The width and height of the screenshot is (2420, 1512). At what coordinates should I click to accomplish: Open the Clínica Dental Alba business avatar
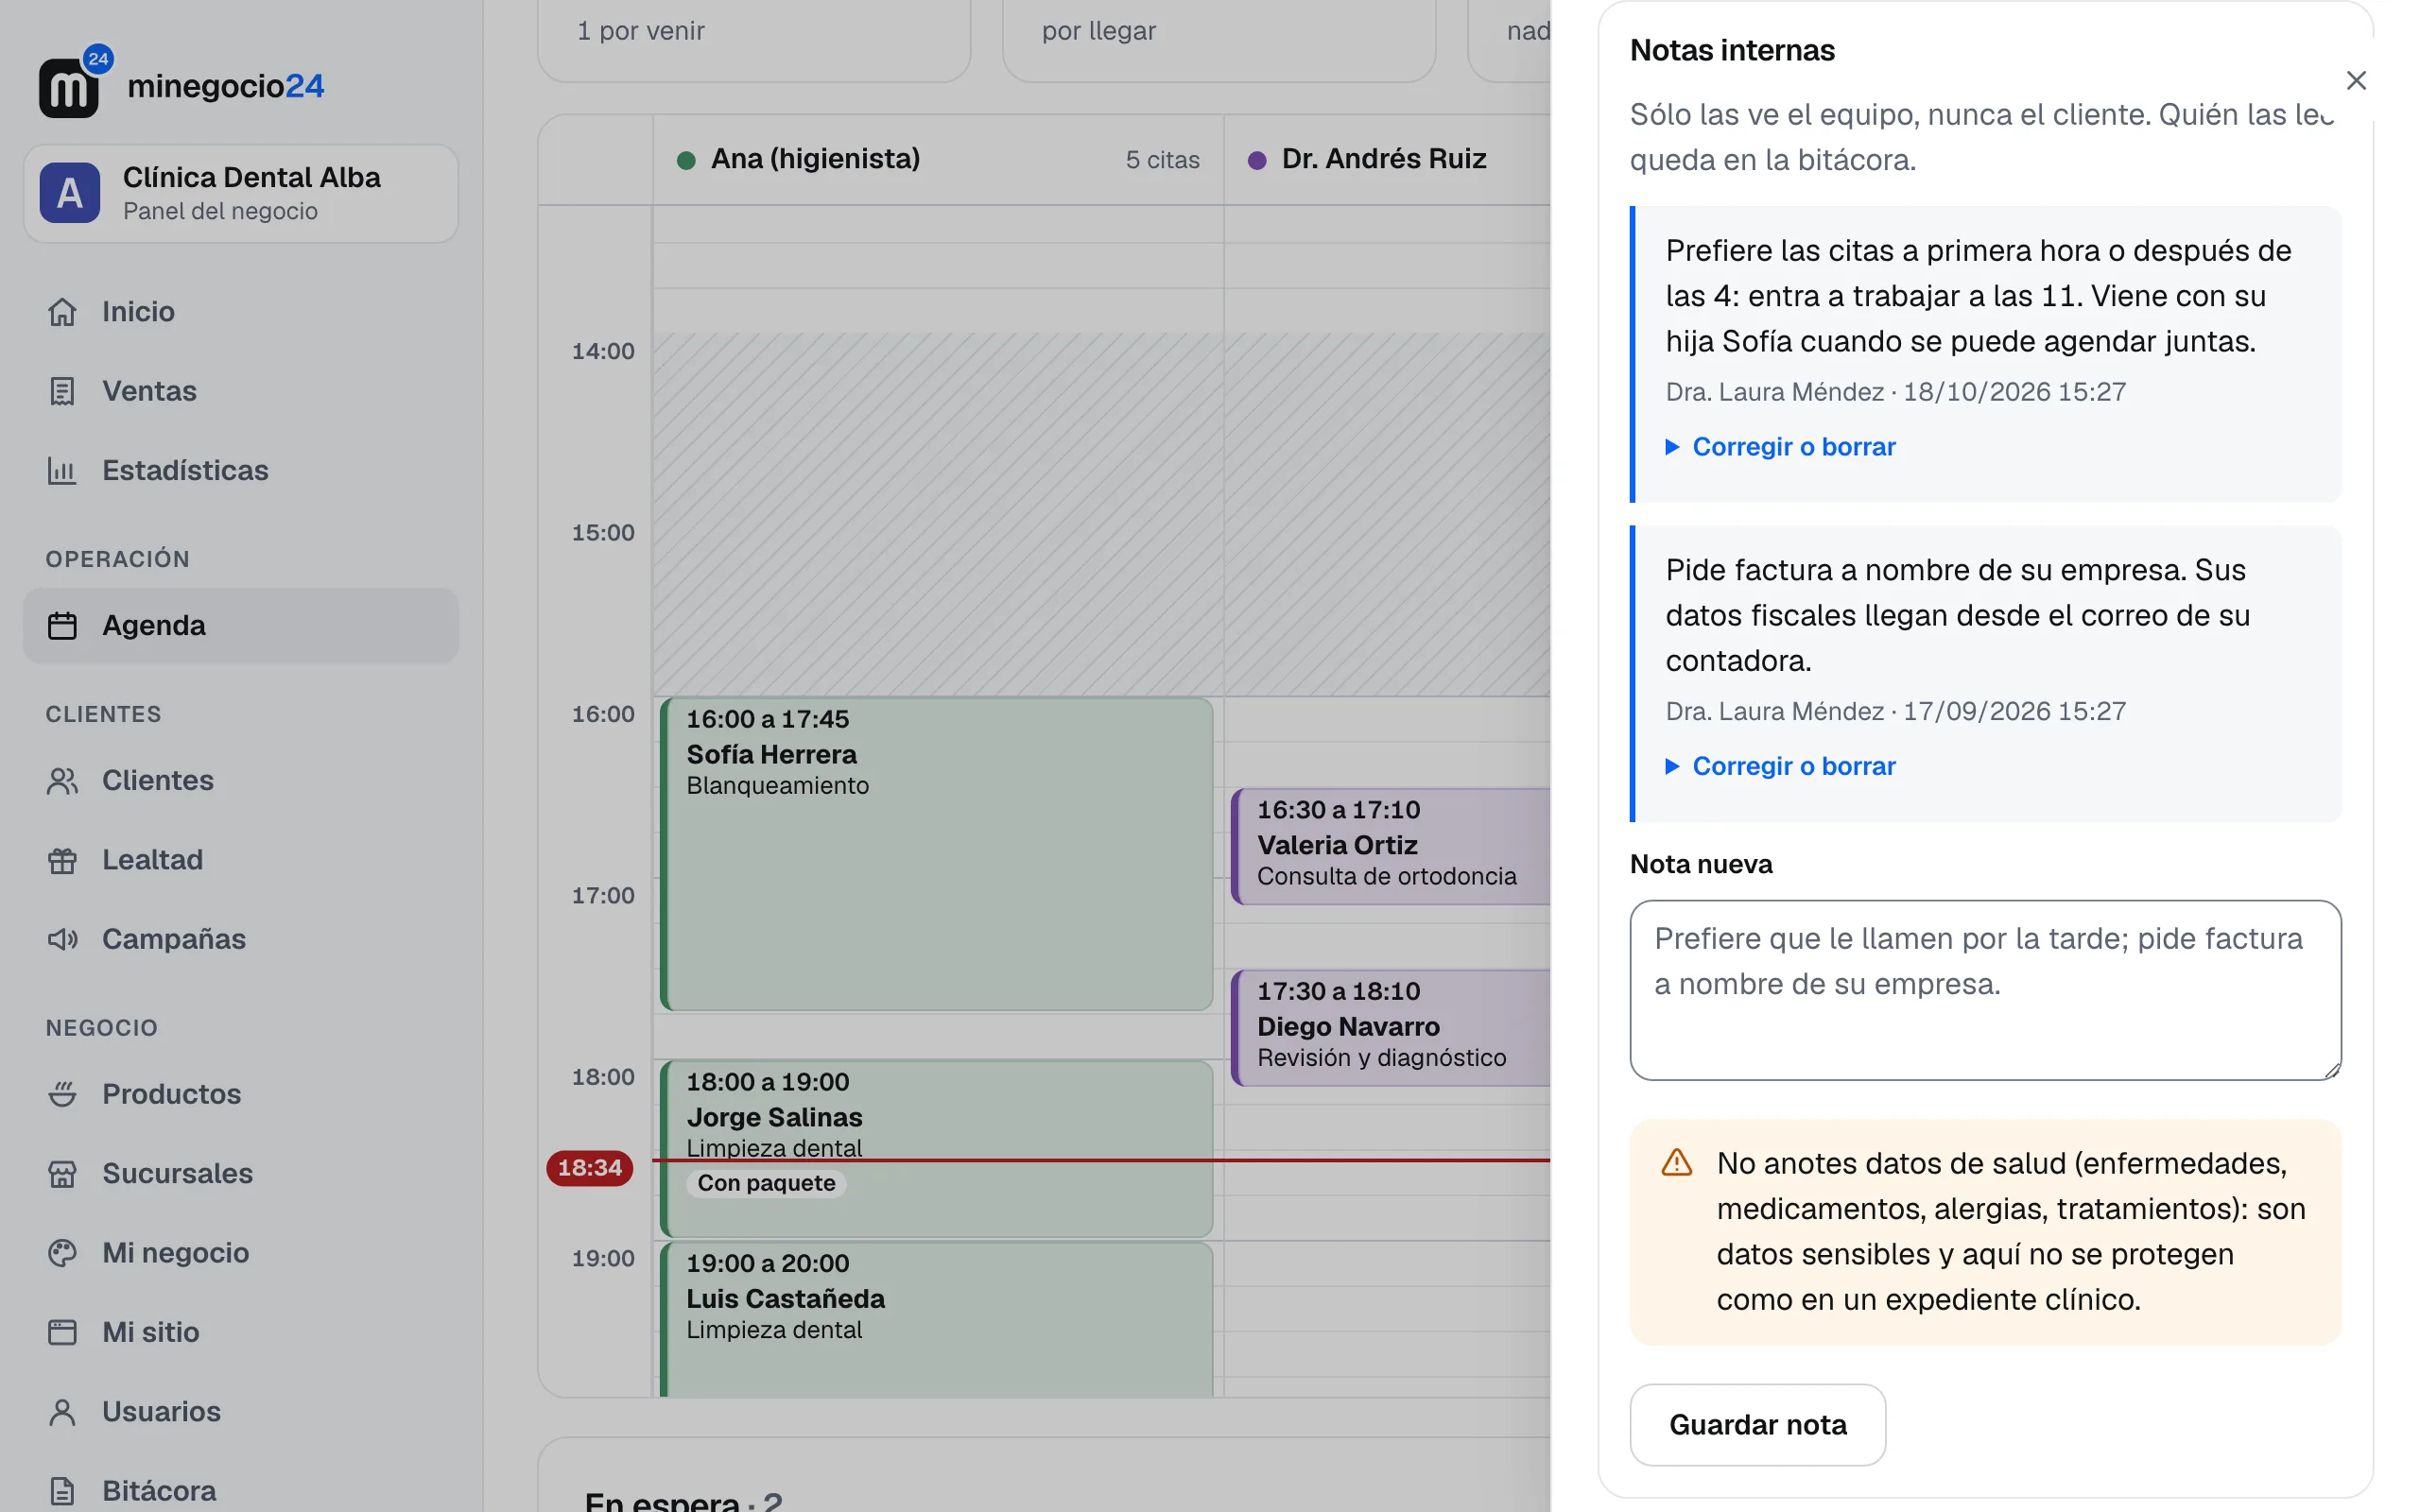[69, 192]
